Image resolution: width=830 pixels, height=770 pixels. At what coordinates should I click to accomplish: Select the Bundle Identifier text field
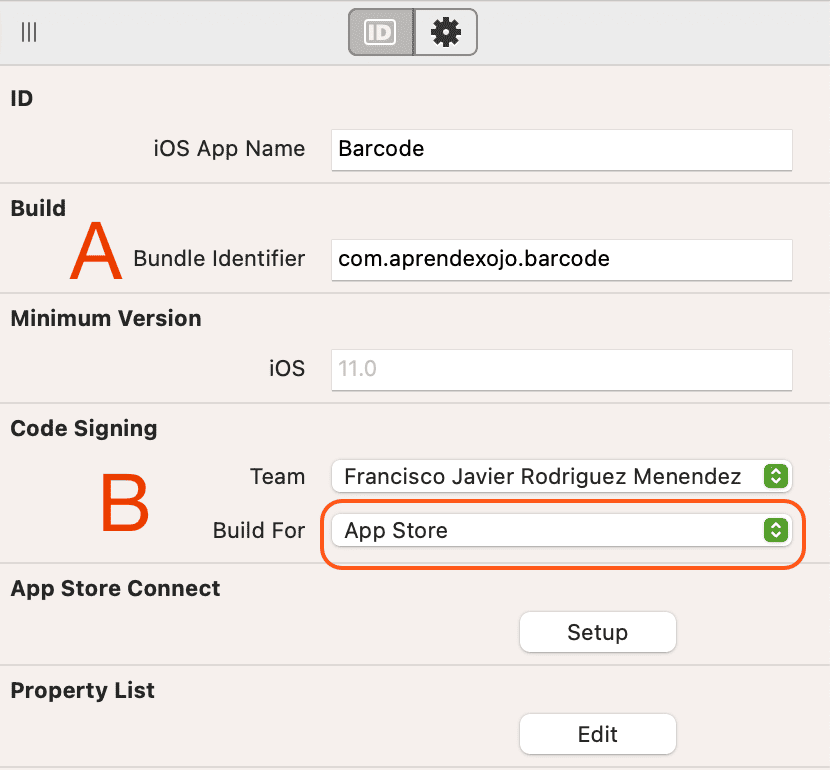(561, 259)
